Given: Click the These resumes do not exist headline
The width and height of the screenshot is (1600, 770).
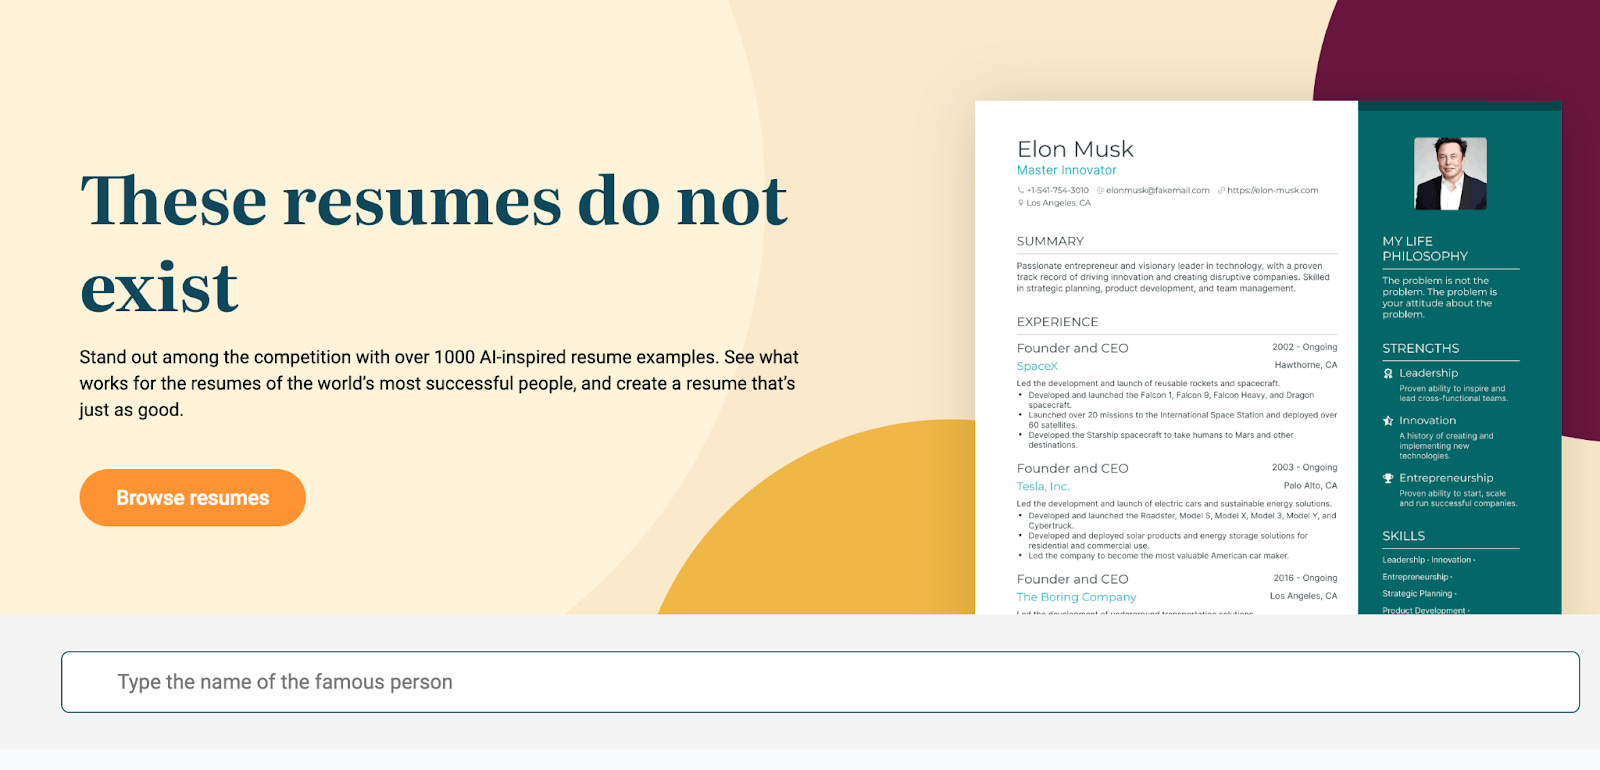Looking at the screenshot, I should [x=434, y=243].
